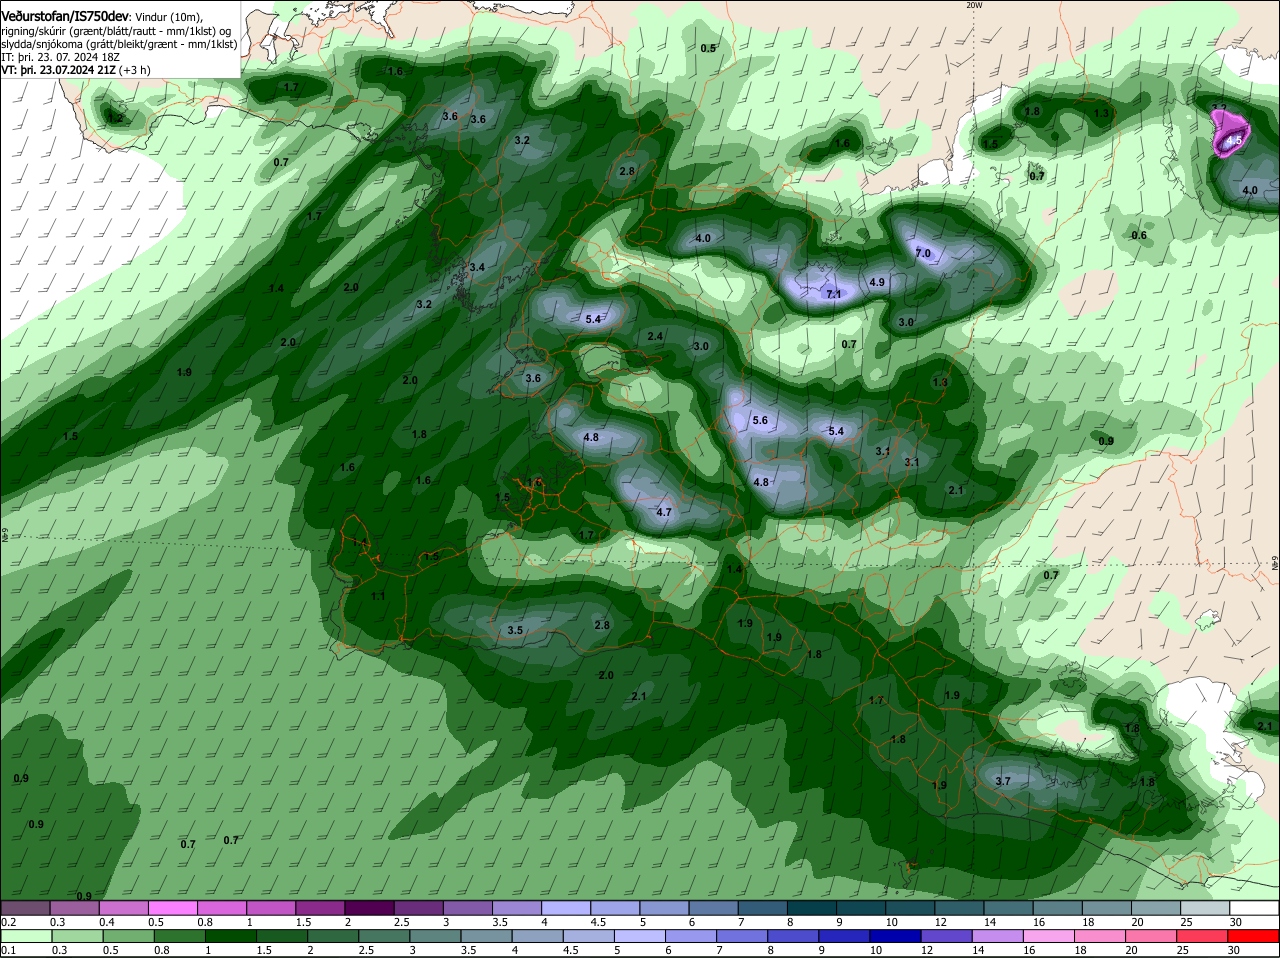Viewport: 1280px width, 958px height.
Task: Click the 7.1 precipitation value on the map
Action: [x=834, y=294]
